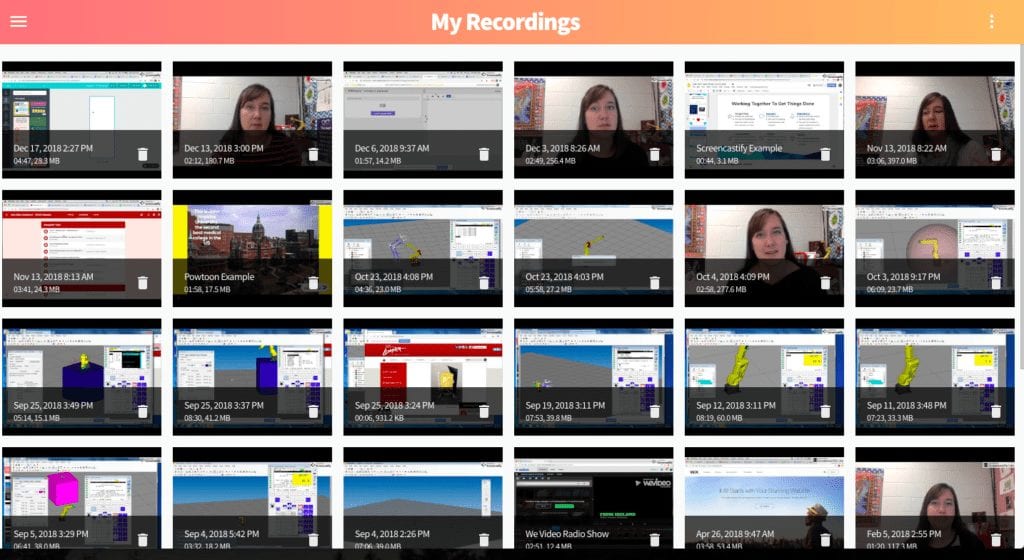Screen dimensions: 1024x560
Task: Delete the Sep 19, 2018 3:11 PM recording
Action: 655,411
